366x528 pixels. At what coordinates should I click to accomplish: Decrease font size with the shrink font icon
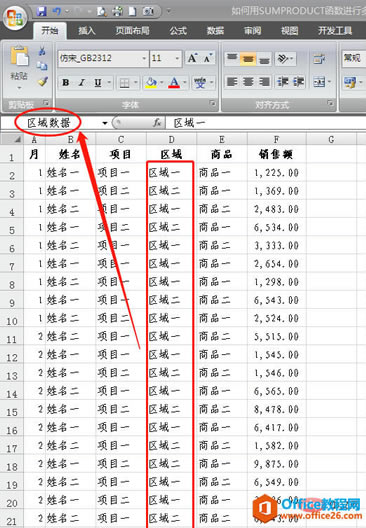(208, 58)
